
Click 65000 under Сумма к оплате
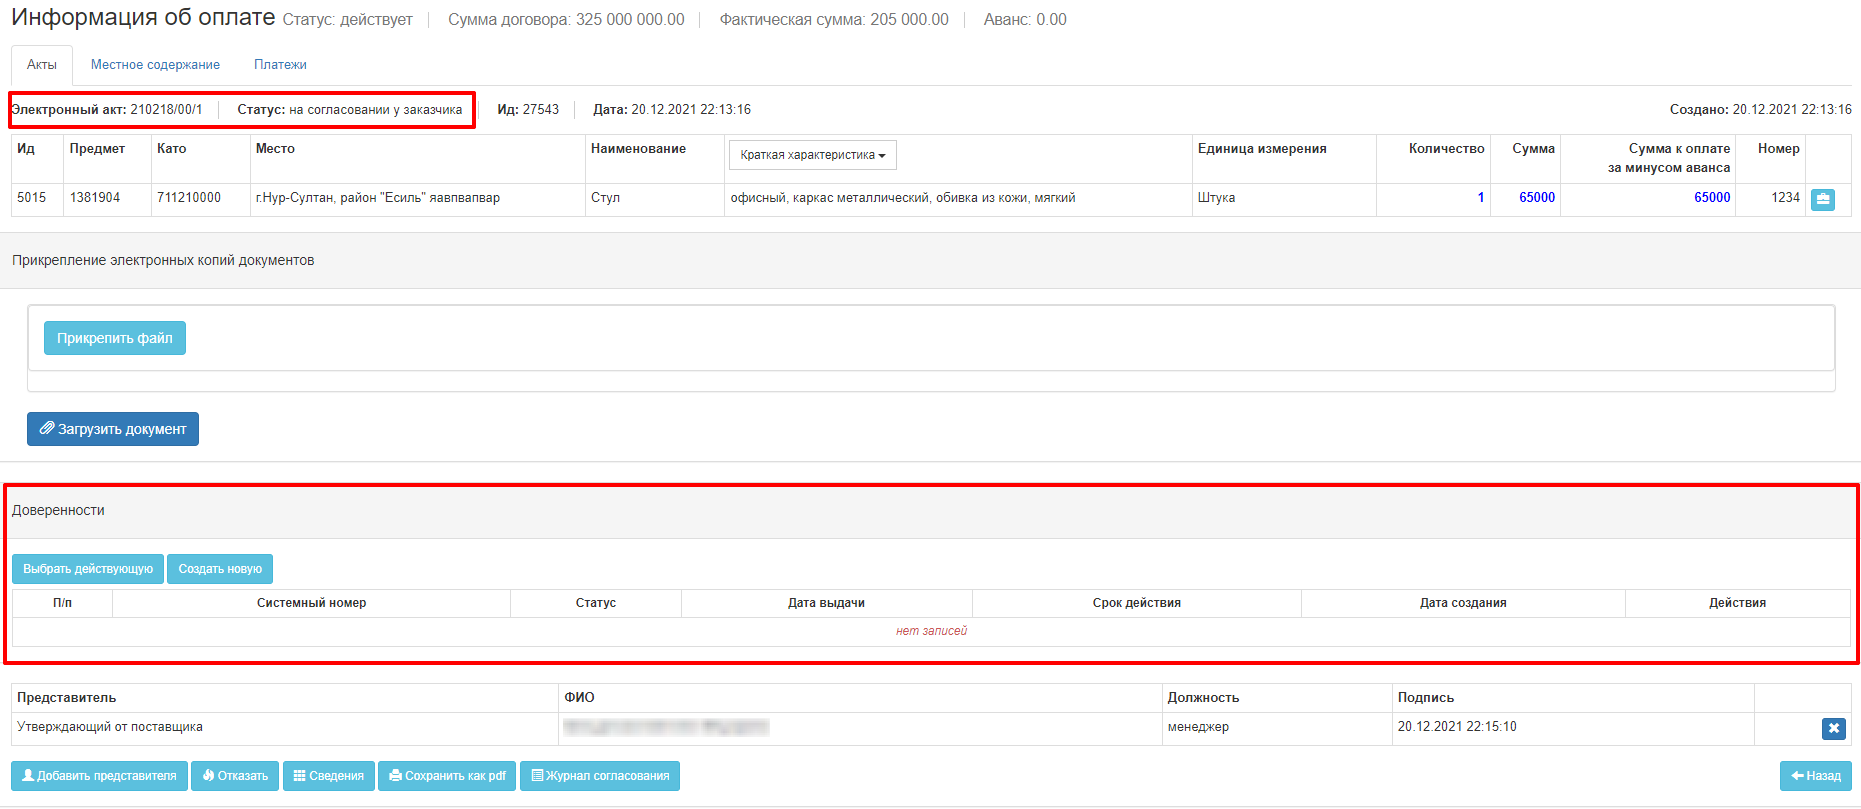coord(1711,198)
